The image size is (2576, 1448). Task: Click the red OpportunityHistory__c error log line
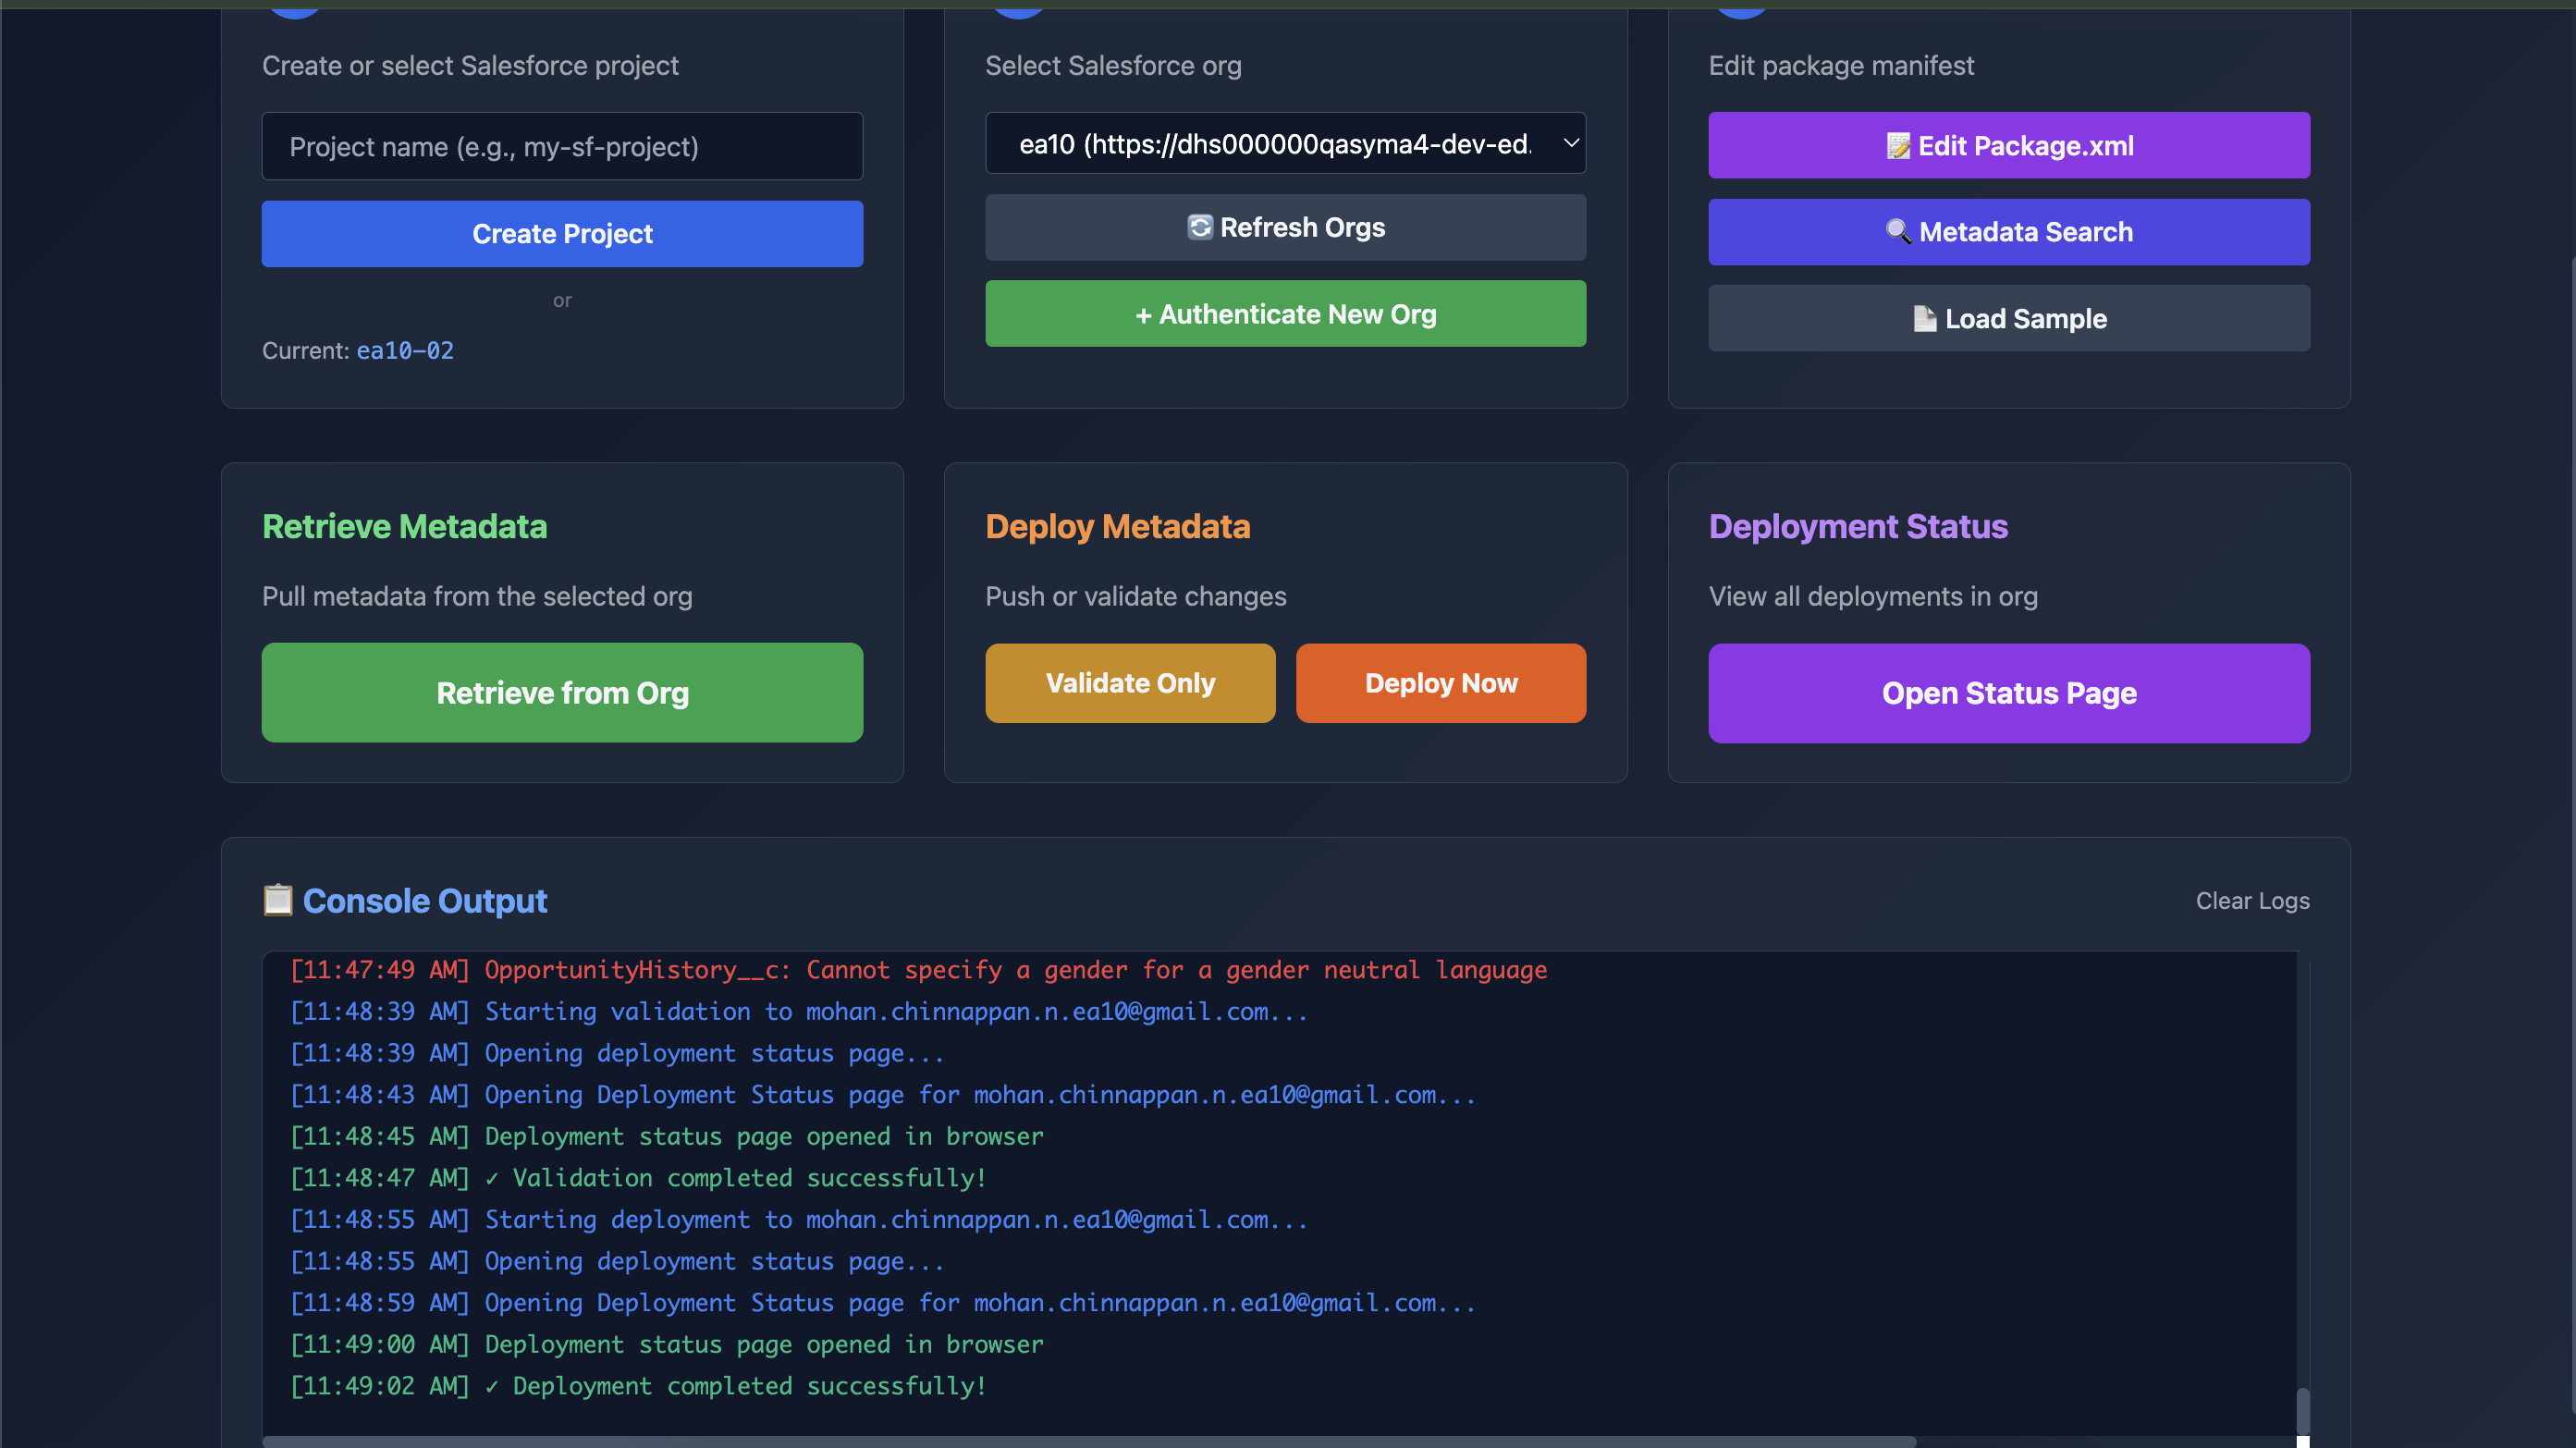tap(1014, 970)
